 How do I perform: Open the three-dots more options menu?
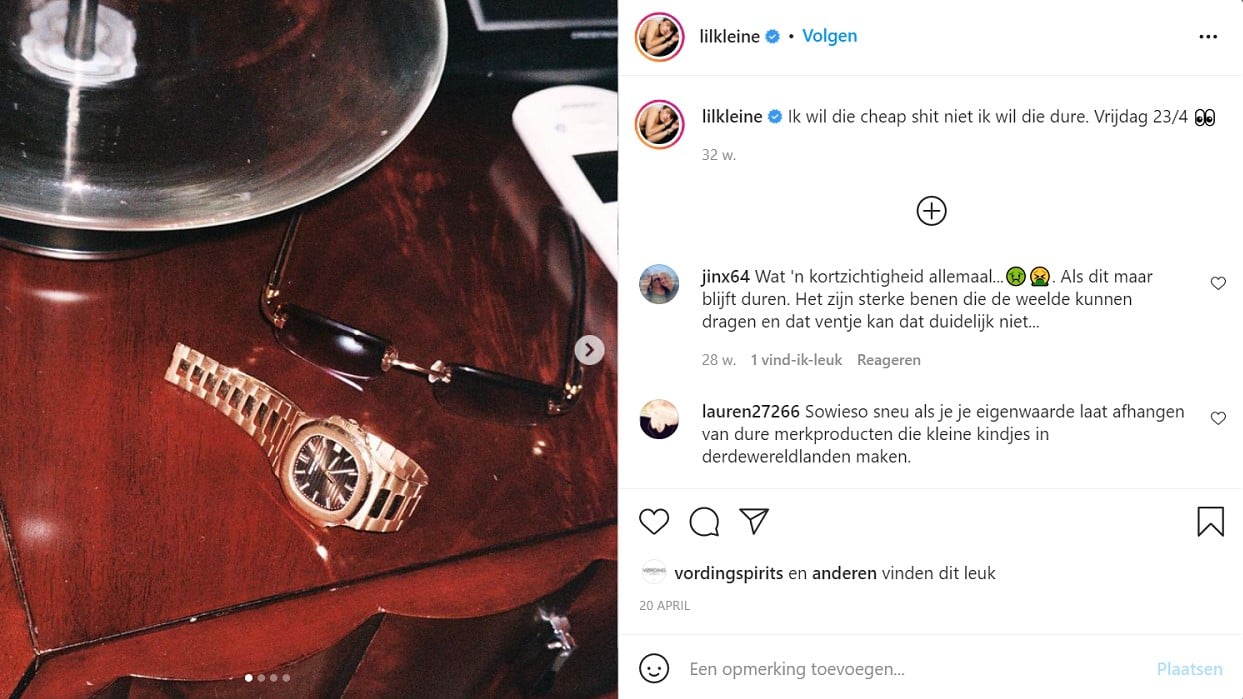[1208, 37]
